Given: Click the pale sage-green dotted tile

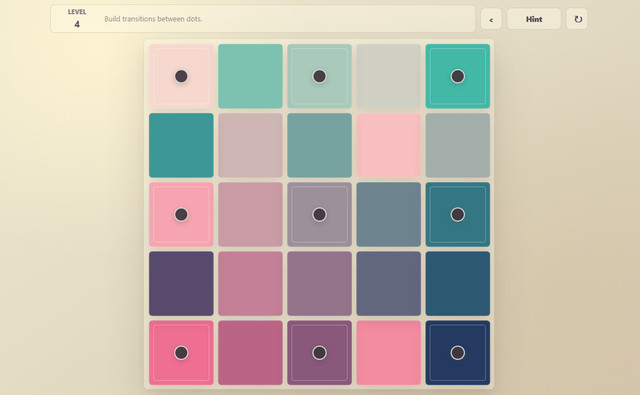Looking at the screenshot, I should click(x=319, y=76).
